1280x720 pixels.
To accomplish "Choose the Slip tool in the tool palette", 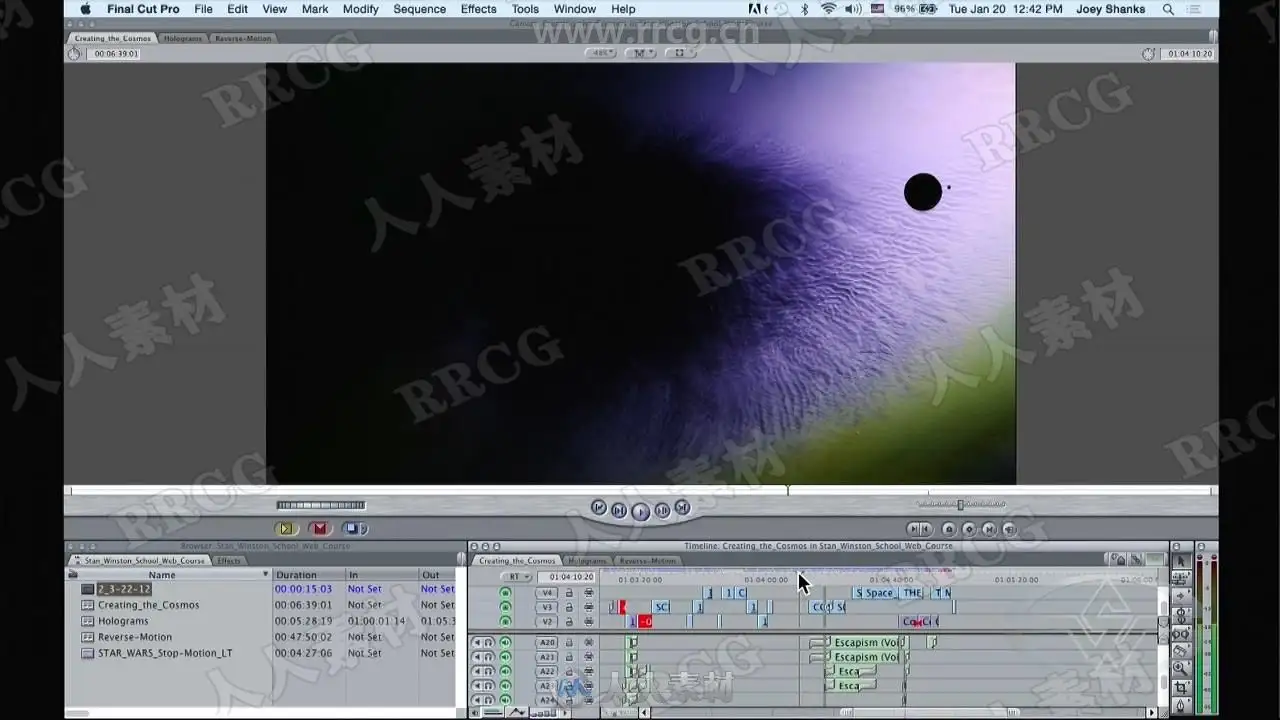I will click(1180, 633).
